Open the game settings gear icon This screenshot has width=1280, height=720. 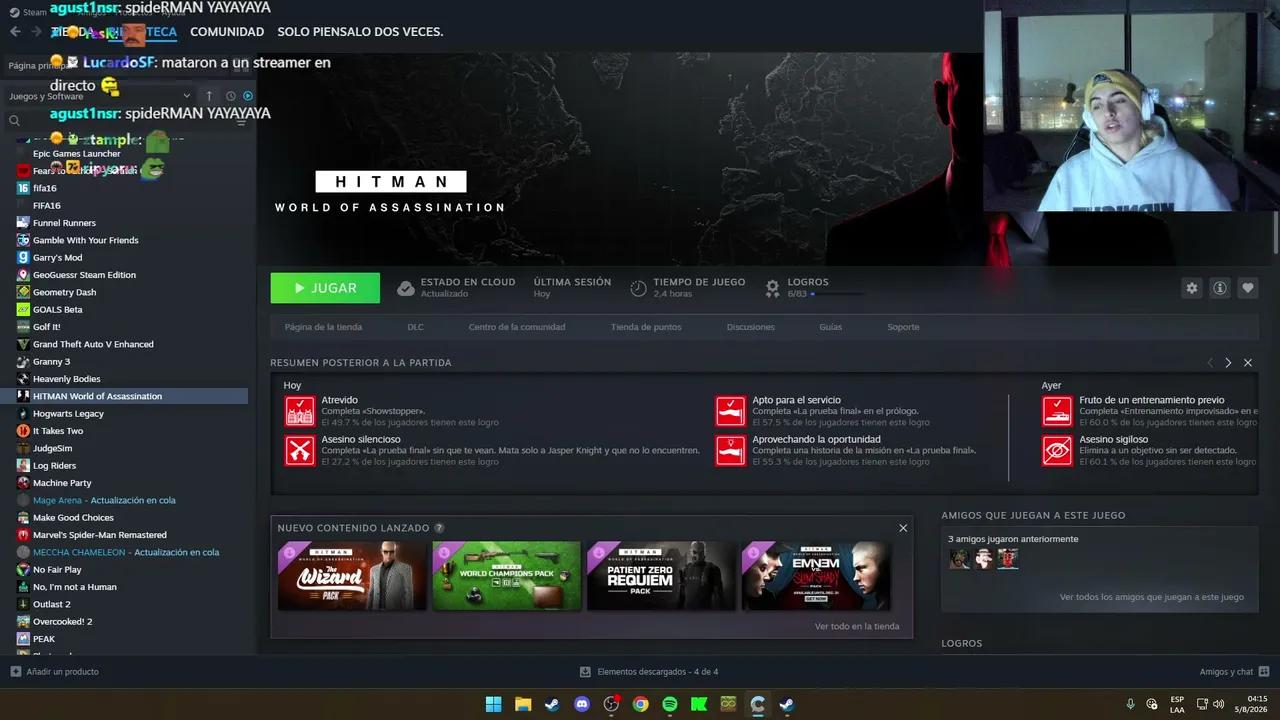pyautogui.click(x=1191, y=288)
